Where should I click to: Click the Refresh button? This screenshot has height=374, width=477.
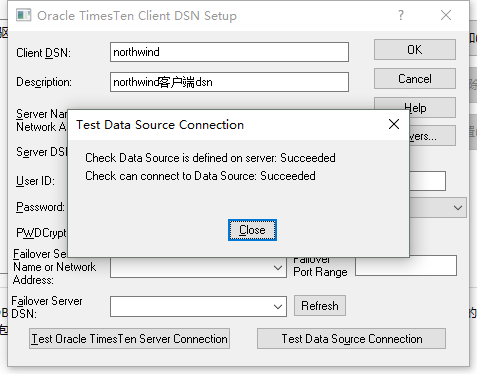[x=320, y=306]
